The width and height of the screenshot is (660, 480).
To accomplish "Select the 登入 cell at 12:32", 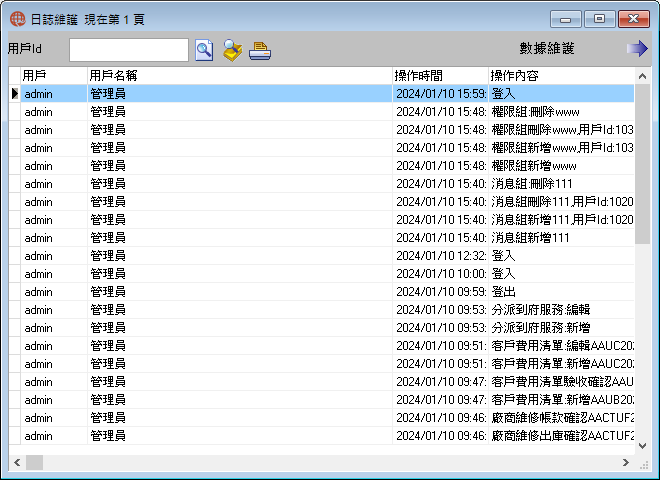I will pos(562,256).
